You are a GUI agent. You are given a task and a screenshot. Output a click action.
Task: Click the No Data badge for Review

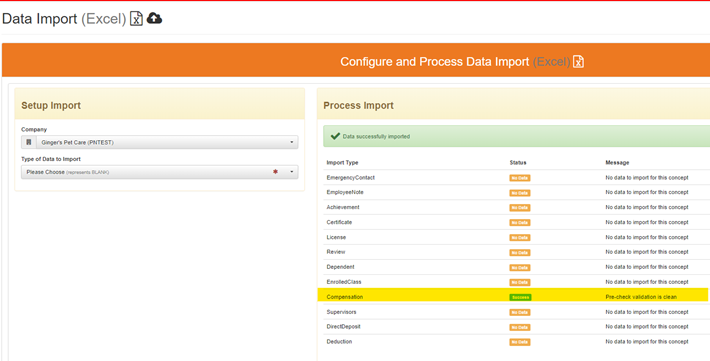[520, 253]
